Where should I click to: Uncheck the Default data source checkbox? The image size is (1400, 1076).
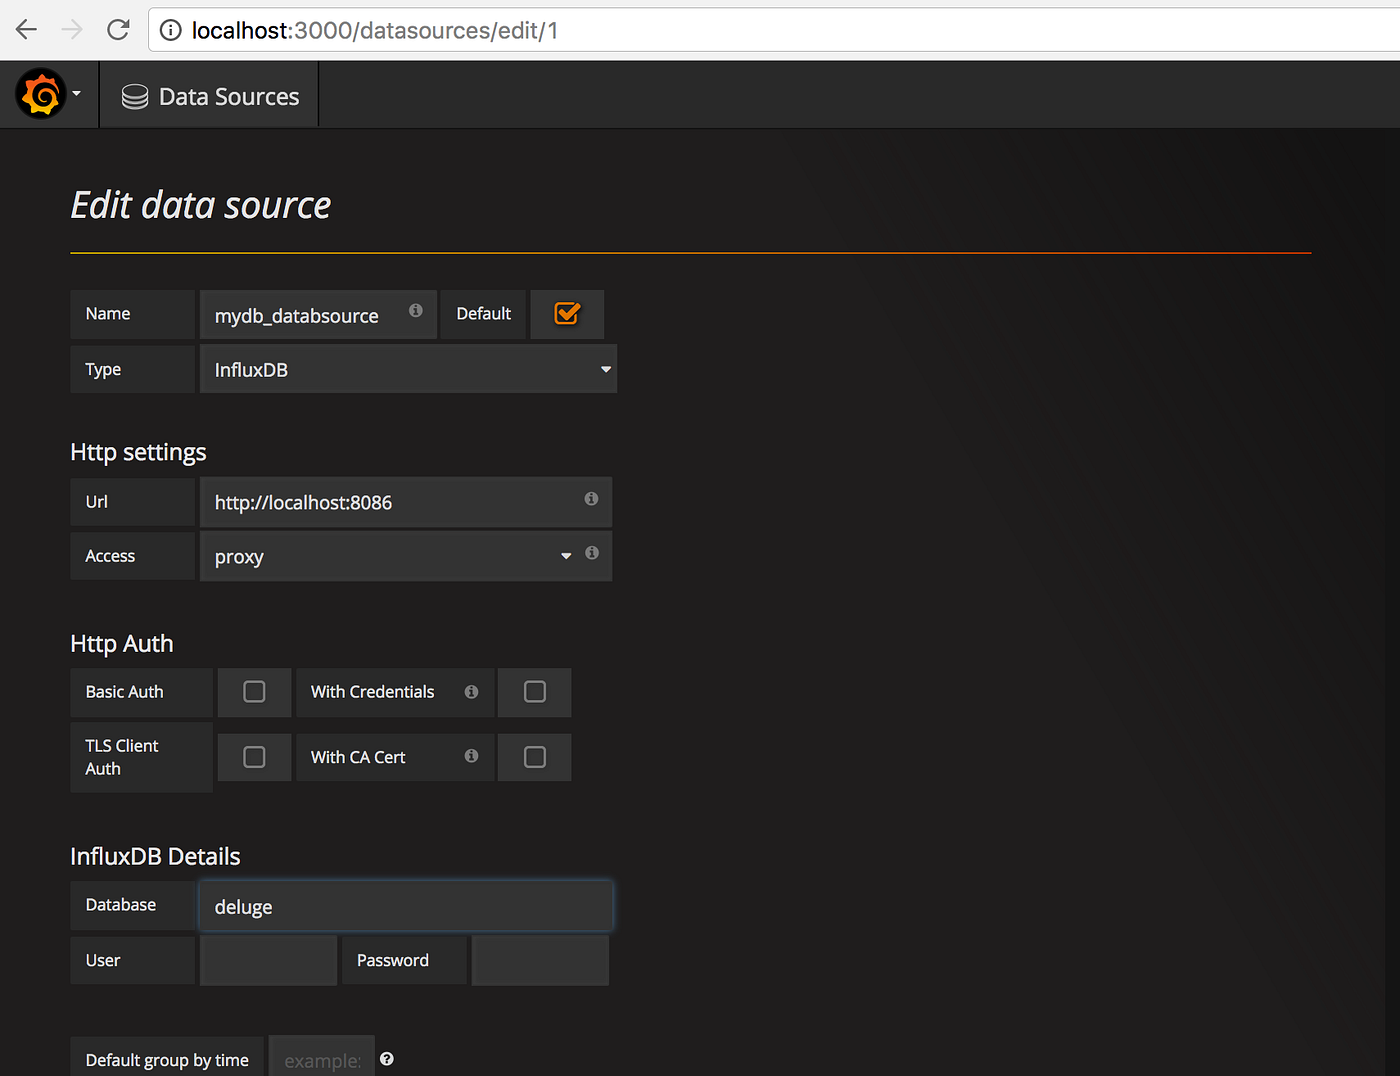point(567,314)
